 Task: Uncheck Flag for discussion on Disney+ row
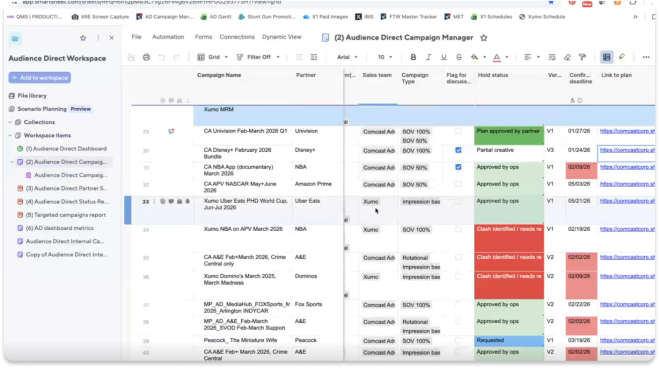pyautogui.click(x=458, y=150)
